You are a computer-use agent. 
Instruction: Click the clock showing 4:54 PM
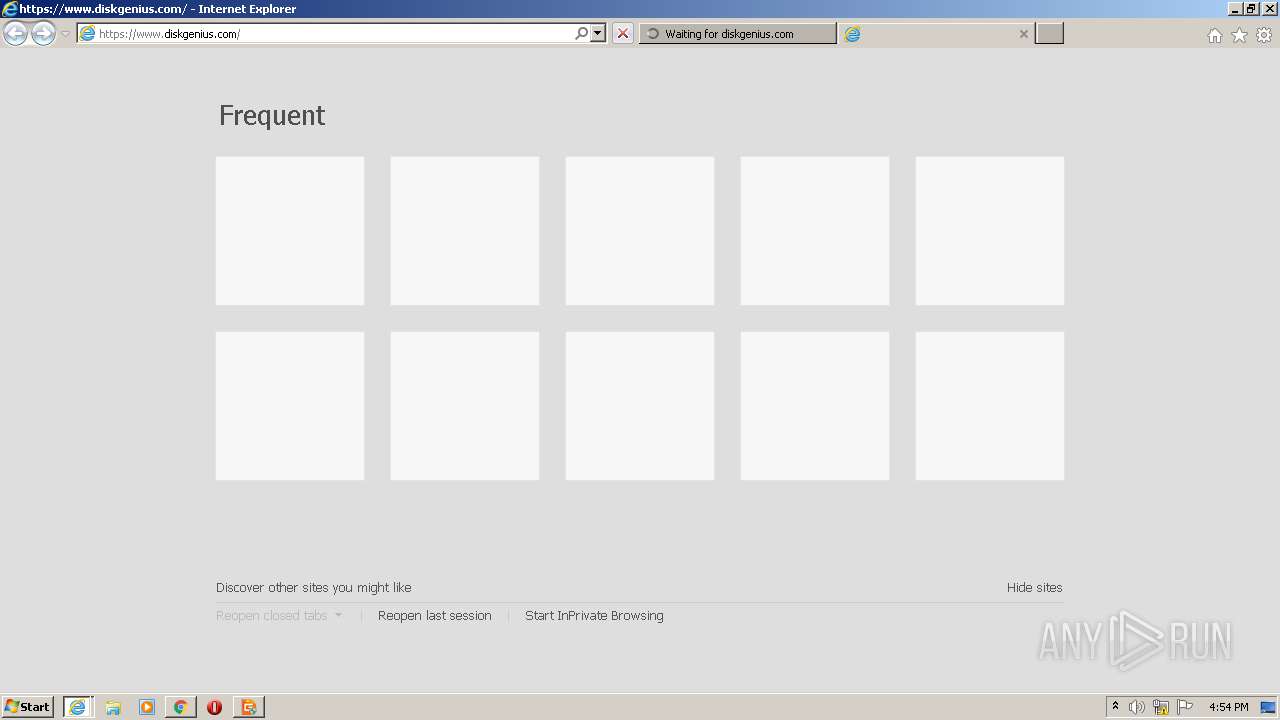tap(1228, 707)
